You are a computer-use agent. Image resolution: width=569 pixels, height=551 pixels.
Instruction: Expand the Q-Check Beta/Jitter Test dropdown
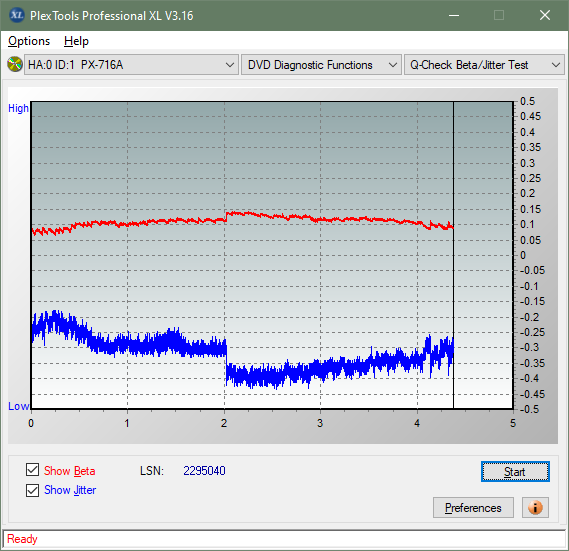(484, 65)
